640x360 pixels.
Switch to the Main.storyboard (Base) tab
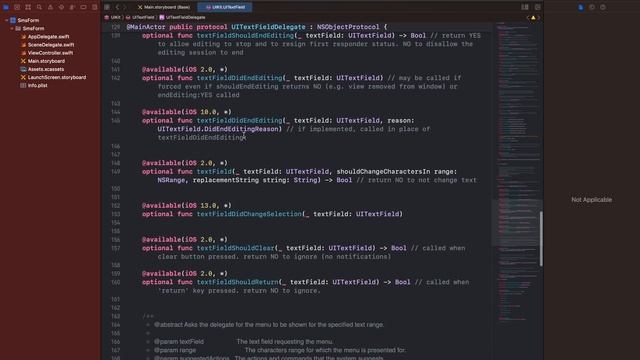pos(164,7)
